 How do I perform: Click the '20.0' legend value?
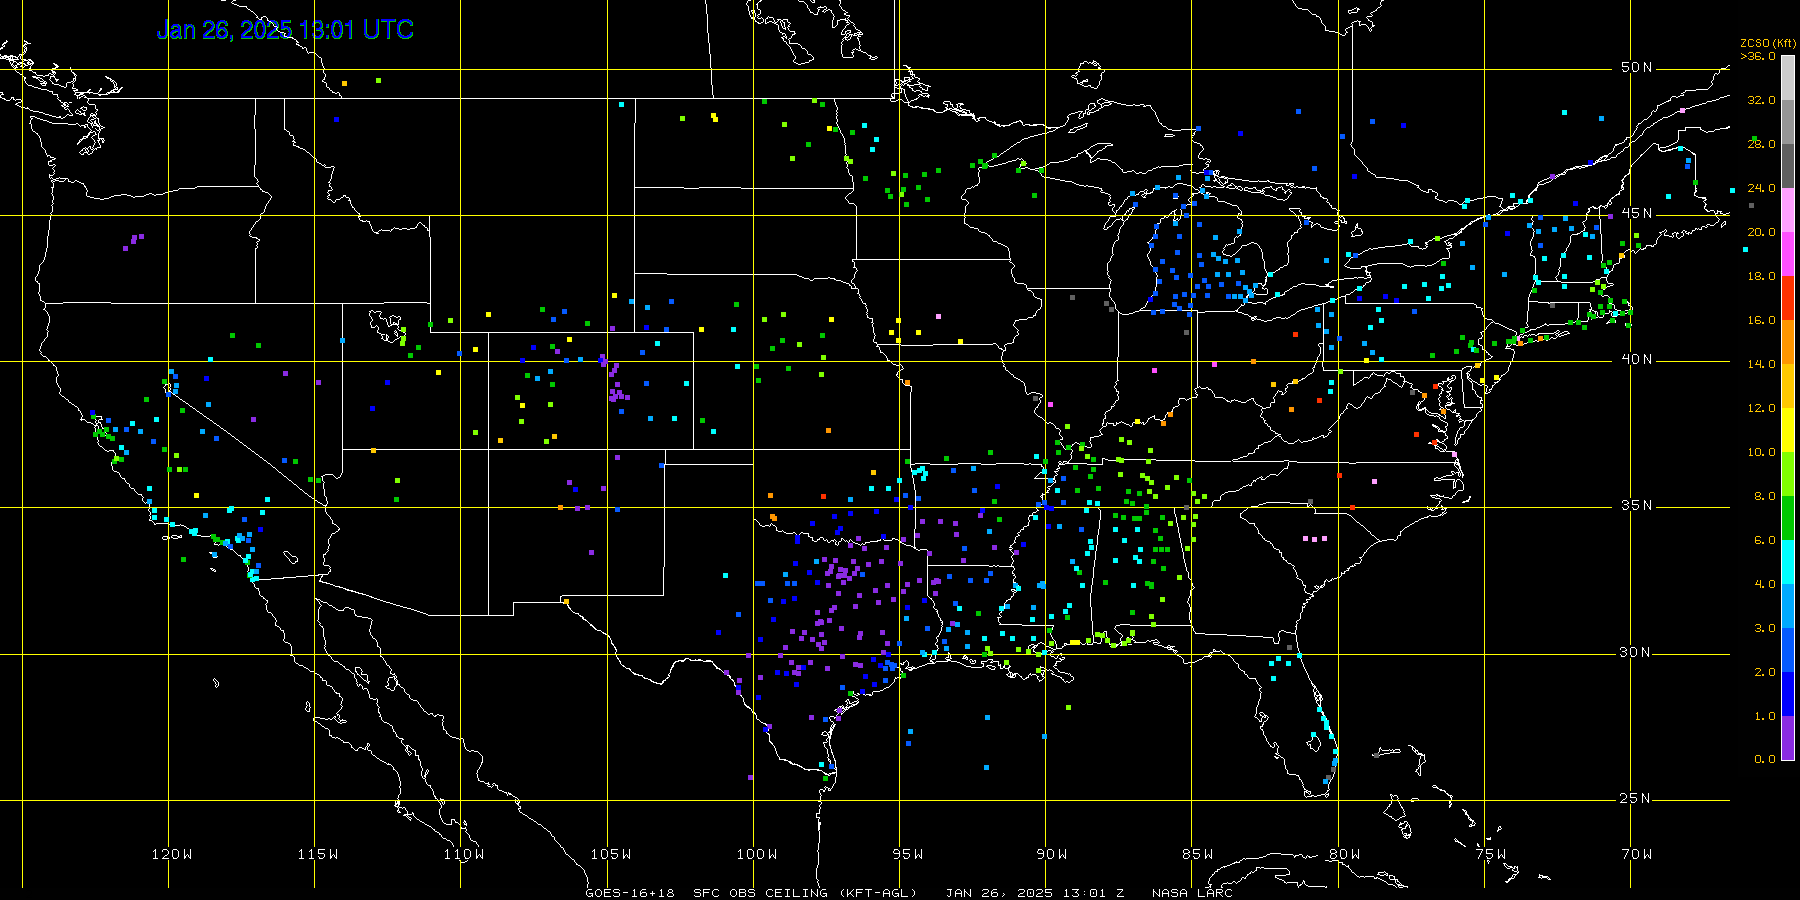1761,232
